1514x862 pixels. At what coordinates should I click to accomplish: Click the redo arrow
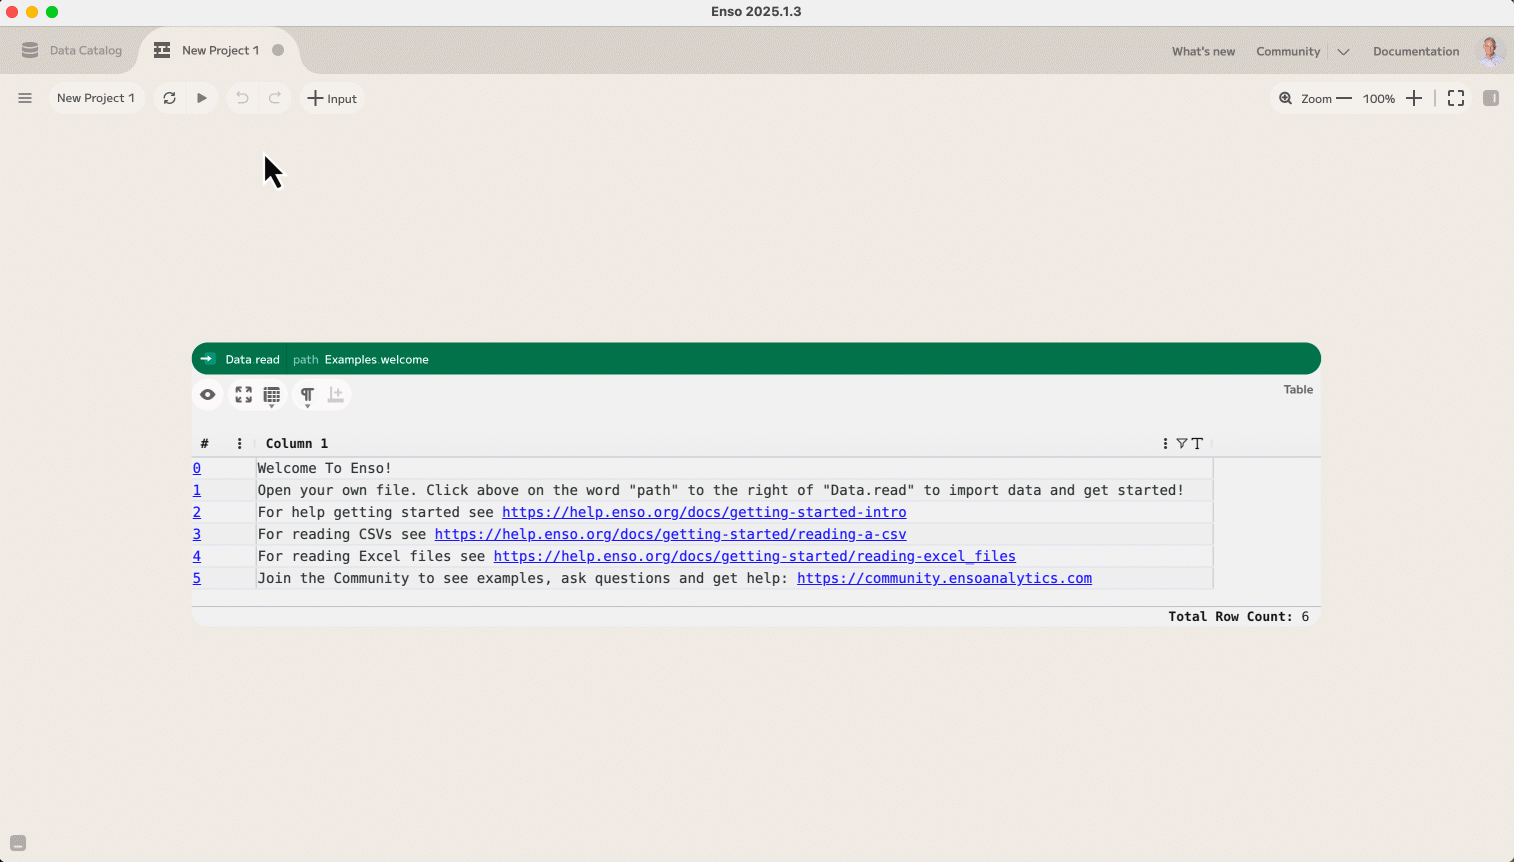275,98
